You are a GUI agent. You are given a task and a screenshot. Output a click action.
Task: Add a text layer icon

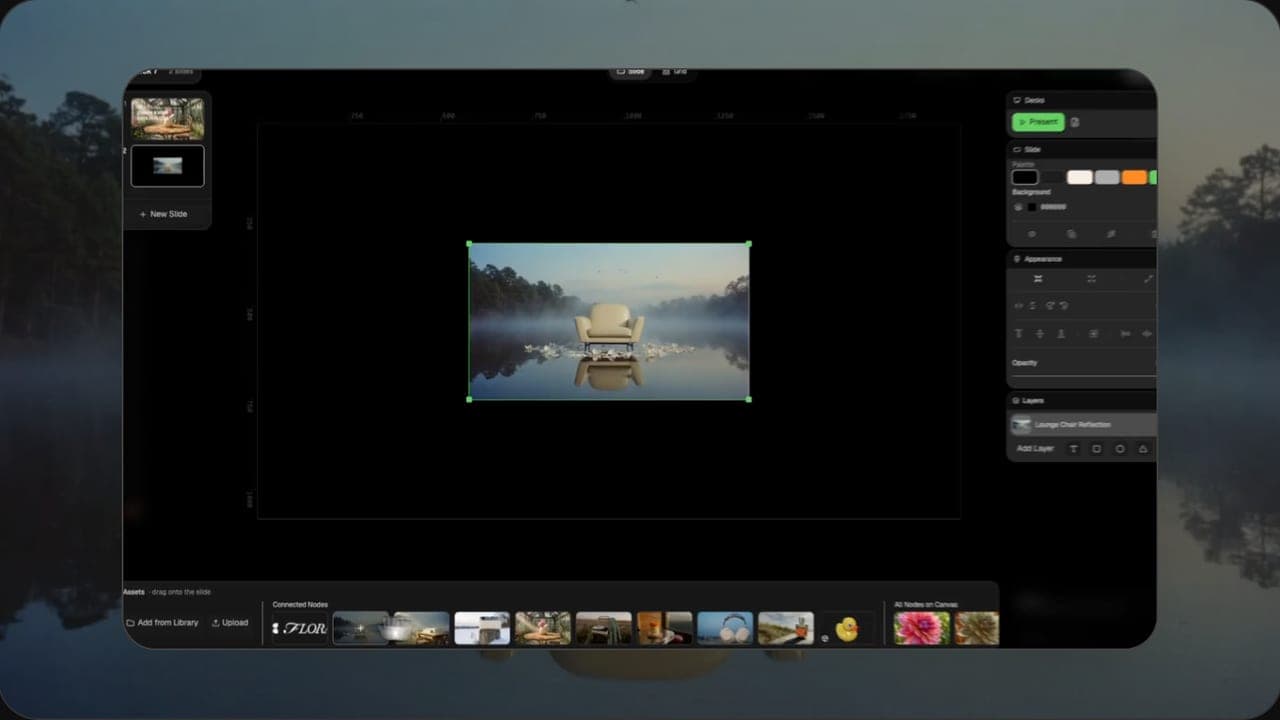coord(1074,449)
